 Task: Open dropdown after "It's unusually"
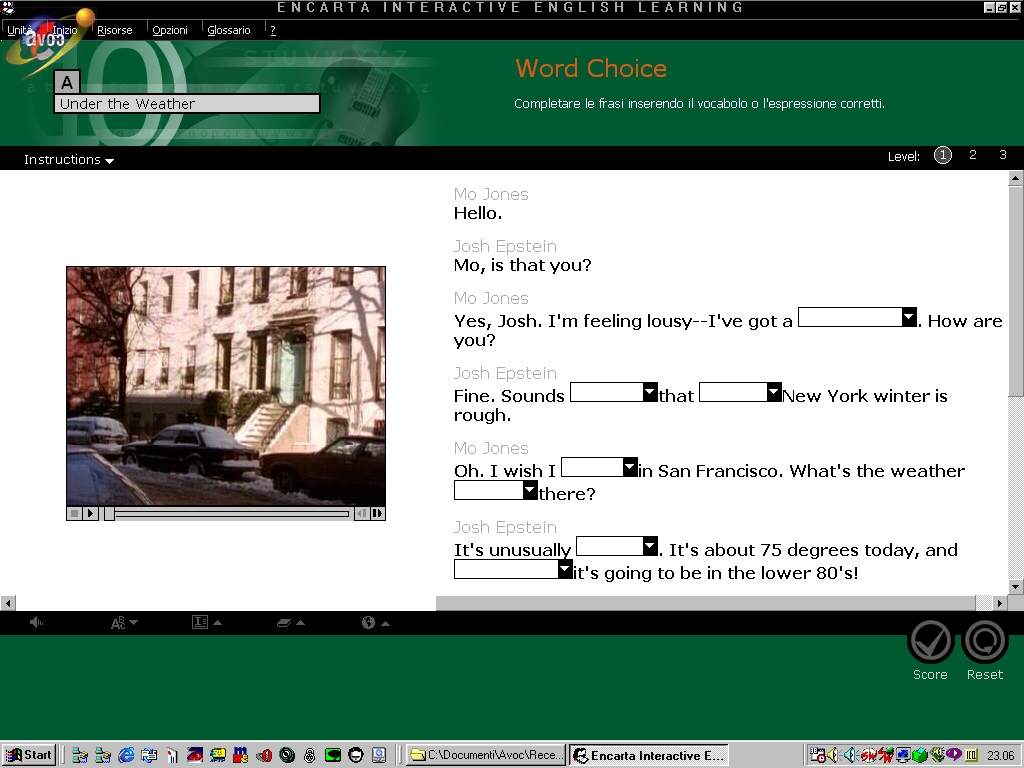tap(649, 546)
